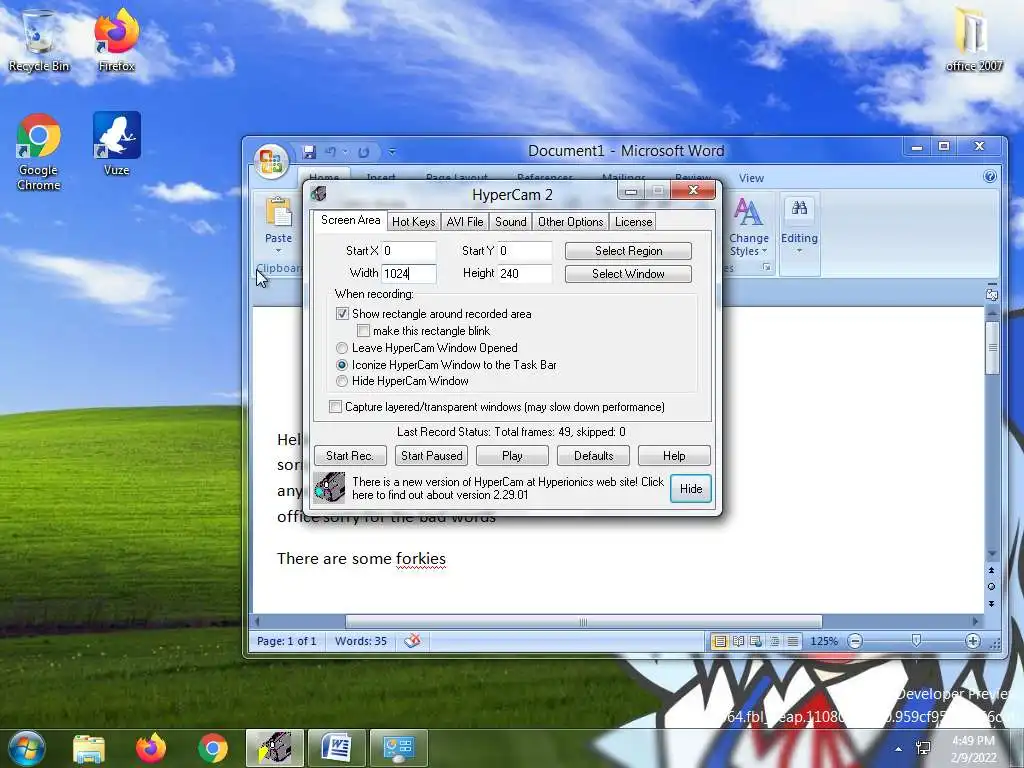The image size is (1024, 768).
Task: Select Iconize HyperCam Window to the Task Bar
Action: [x=342, y=365]
